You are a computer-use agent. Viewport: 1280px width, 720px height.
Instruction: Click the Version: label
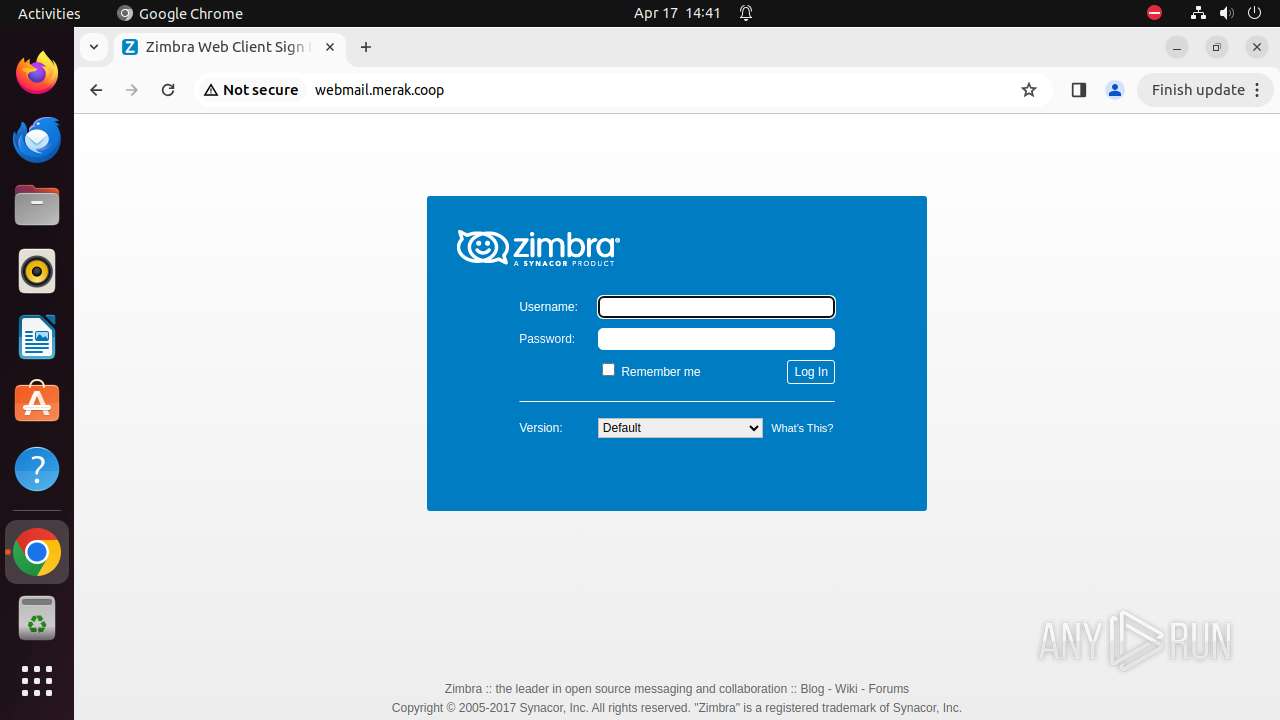[x=541, y=428]
